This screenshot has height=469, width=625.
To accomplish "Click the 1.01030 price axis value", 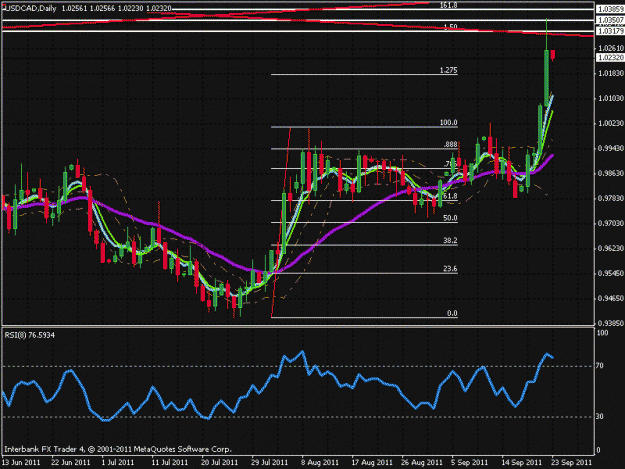I will (x=611, y=98).
